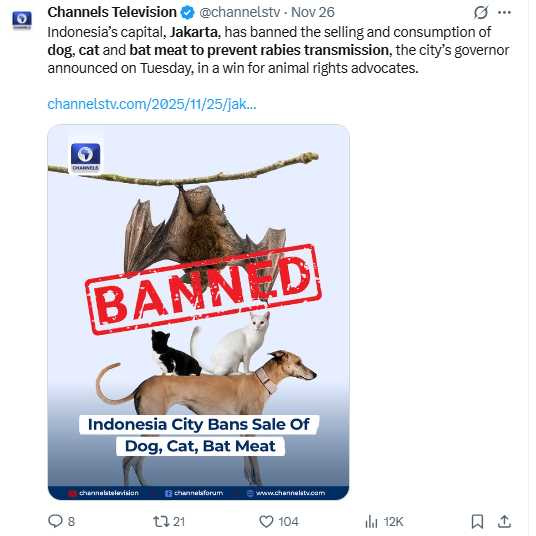Screen dimensions: 536x536
Task: Open Channels Television profile avatar
Action: [x=22, y=19]
